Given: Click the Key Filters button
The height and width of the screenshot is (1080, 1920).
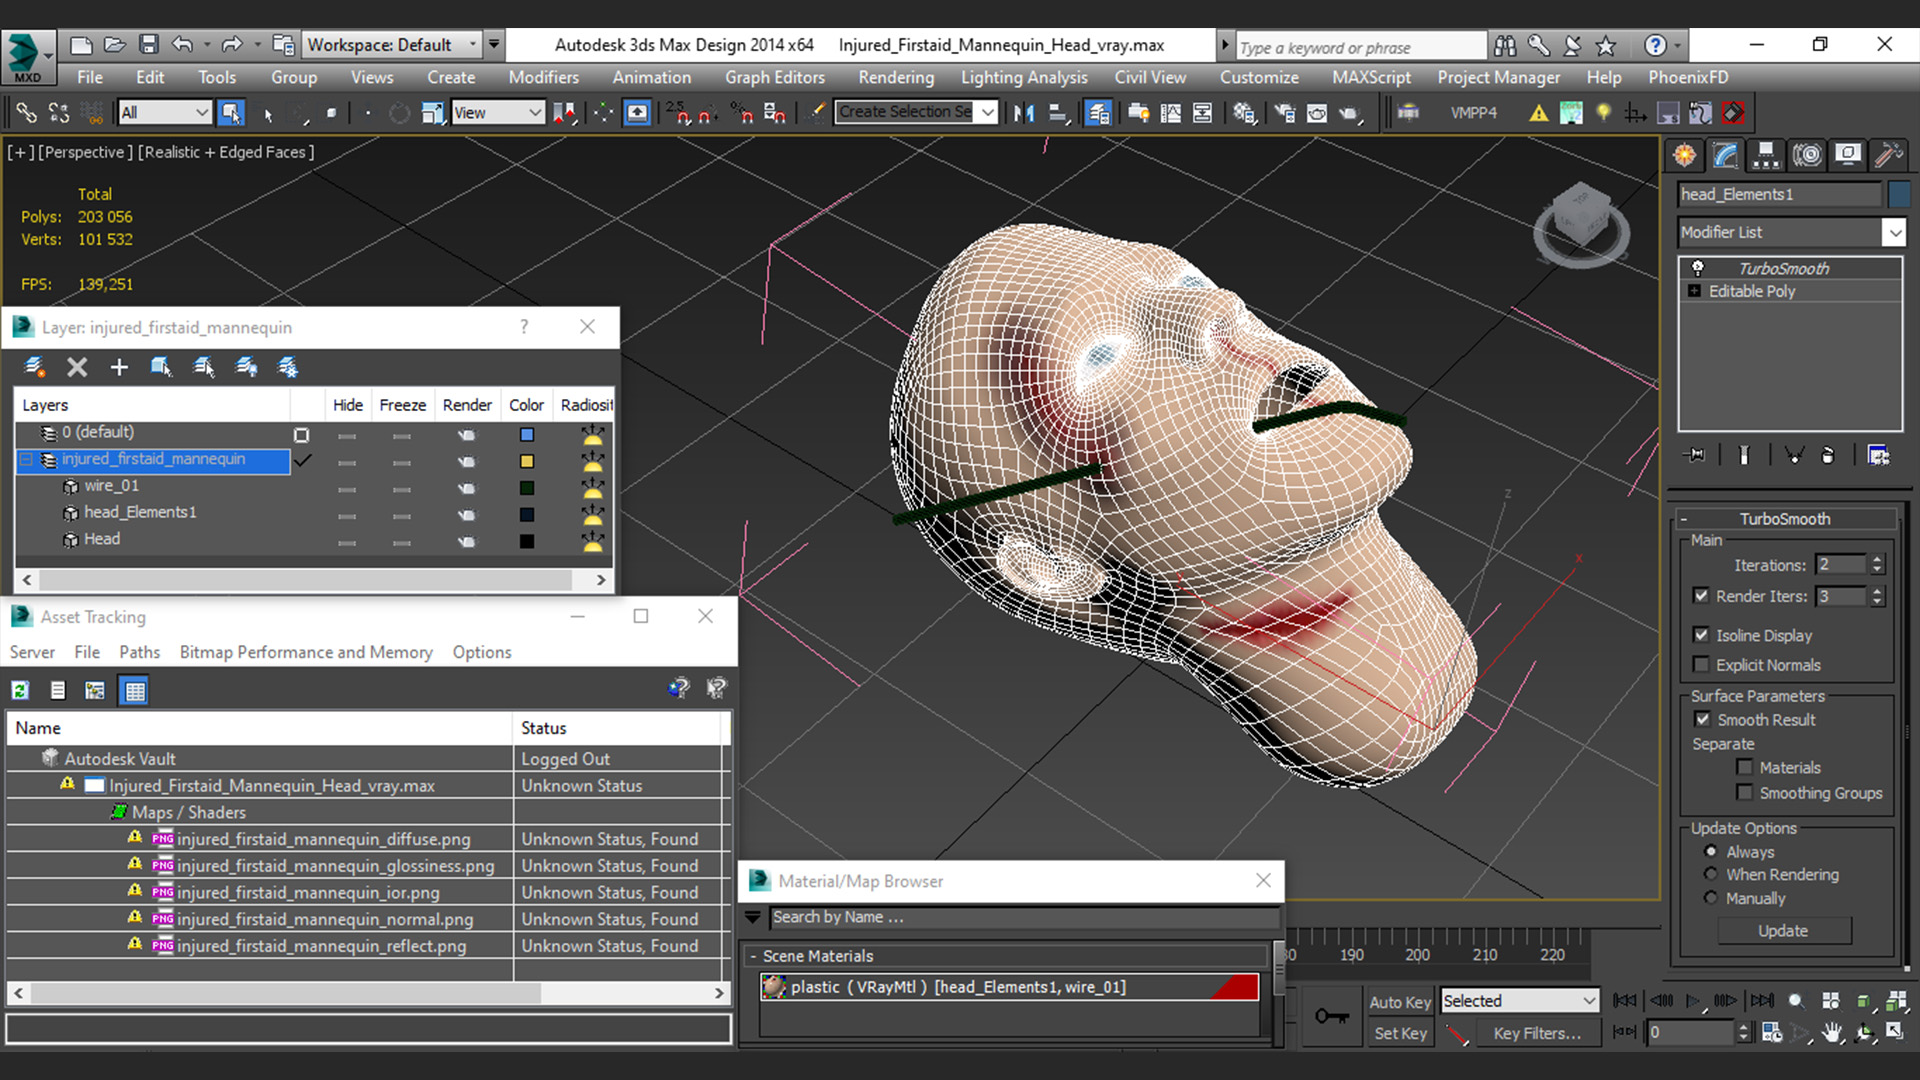Looking at the screenshot, I should [x=1537, y=1033].
